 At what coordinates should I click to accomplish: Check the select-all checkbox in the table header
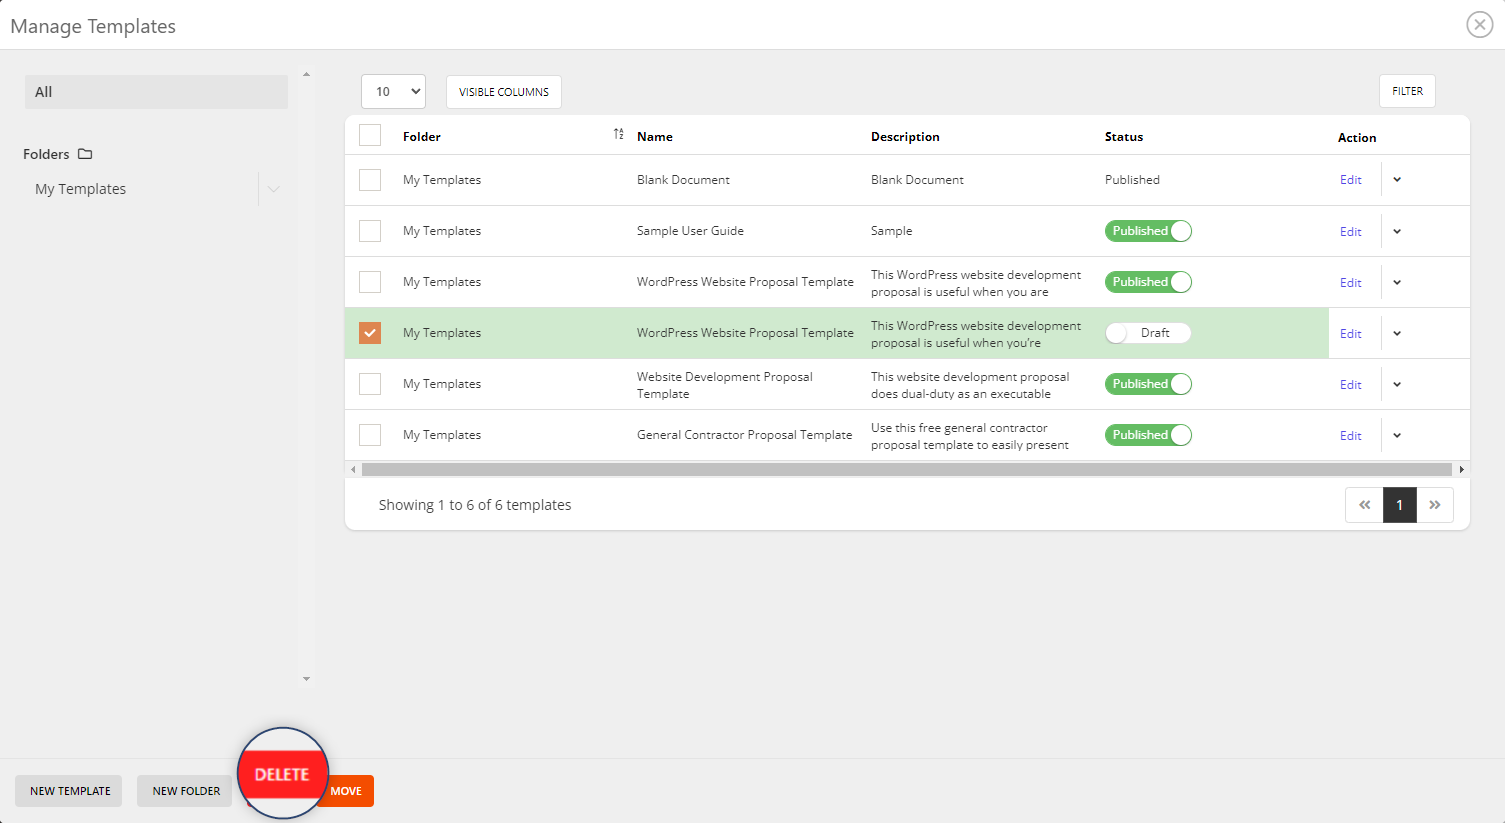click(x=369, y=134)
